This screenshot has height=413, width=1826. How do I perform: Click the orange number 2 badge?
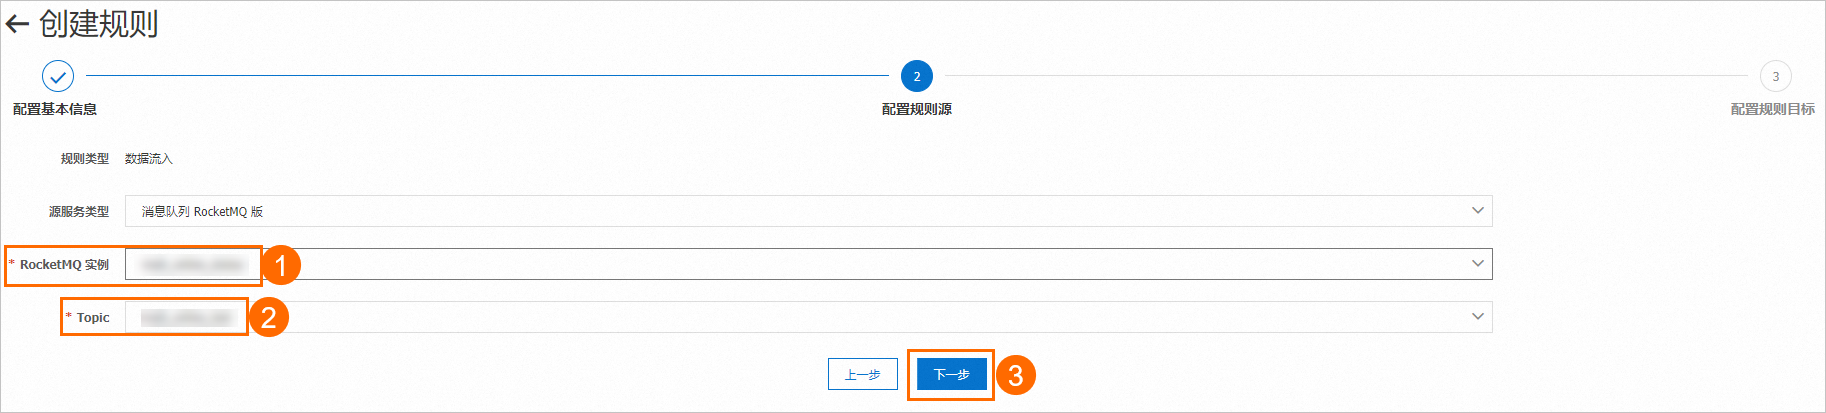coord(268,318)
